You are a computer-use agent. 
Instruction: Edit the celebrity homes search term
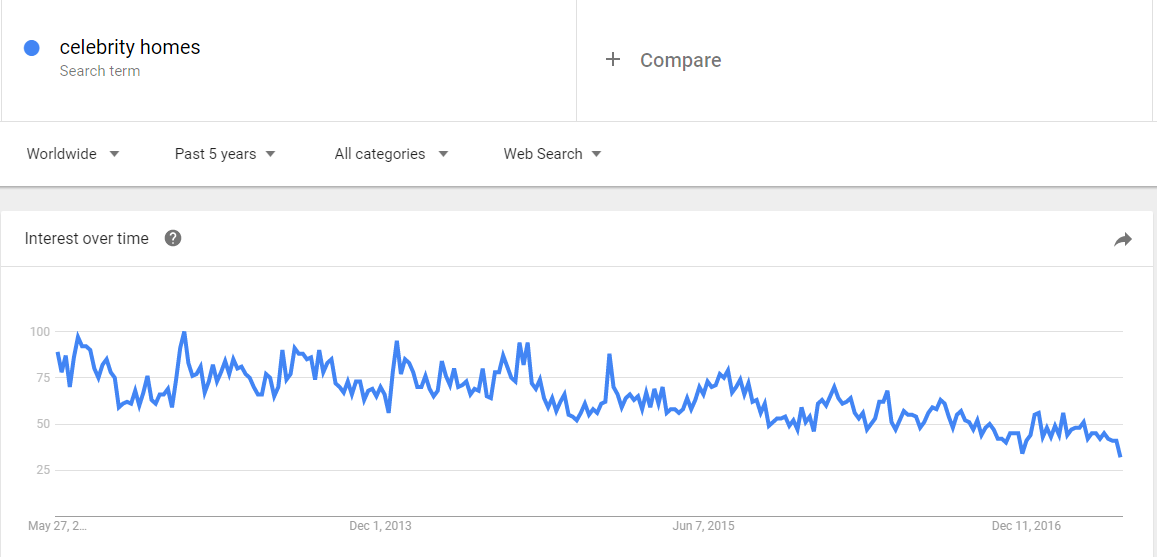coord(130,47)
